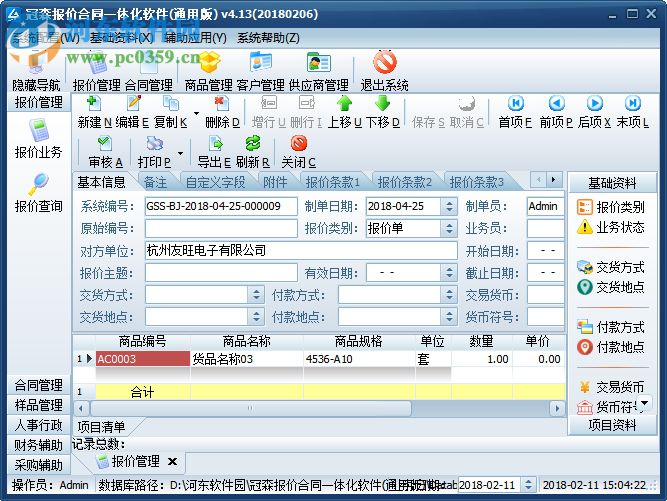Click the 复制 K copy icon

pos(171,104)
